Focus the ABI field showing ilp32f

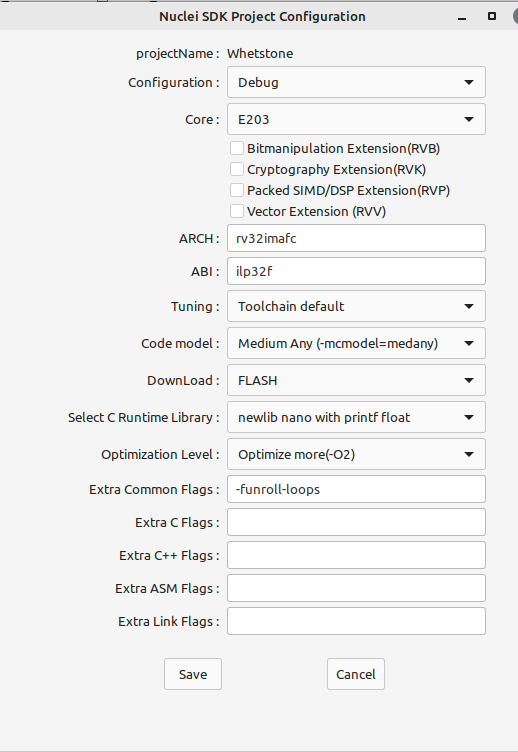(356, 271)
